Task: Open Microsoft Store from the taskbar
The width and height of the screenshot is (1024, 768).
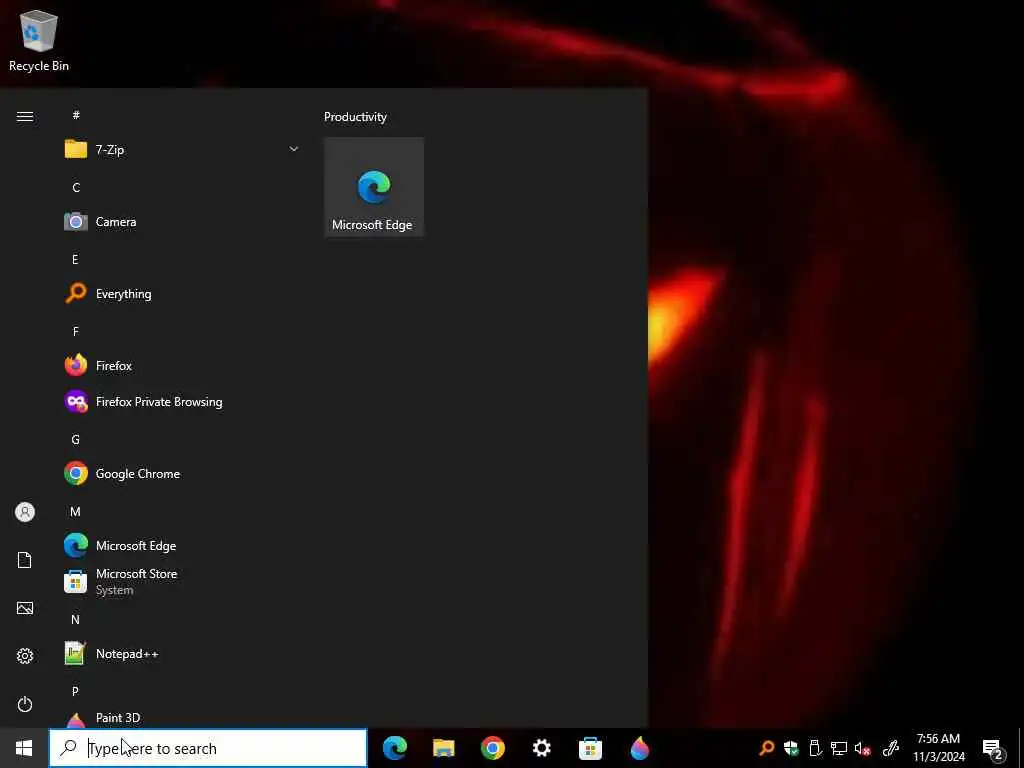Action: coord(590,748)
